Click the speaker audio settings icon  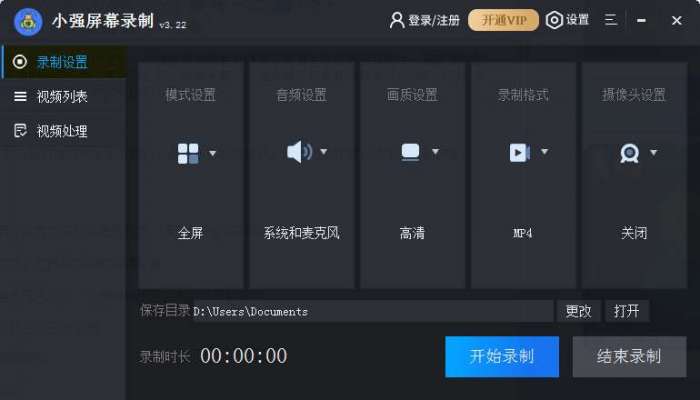299,152
